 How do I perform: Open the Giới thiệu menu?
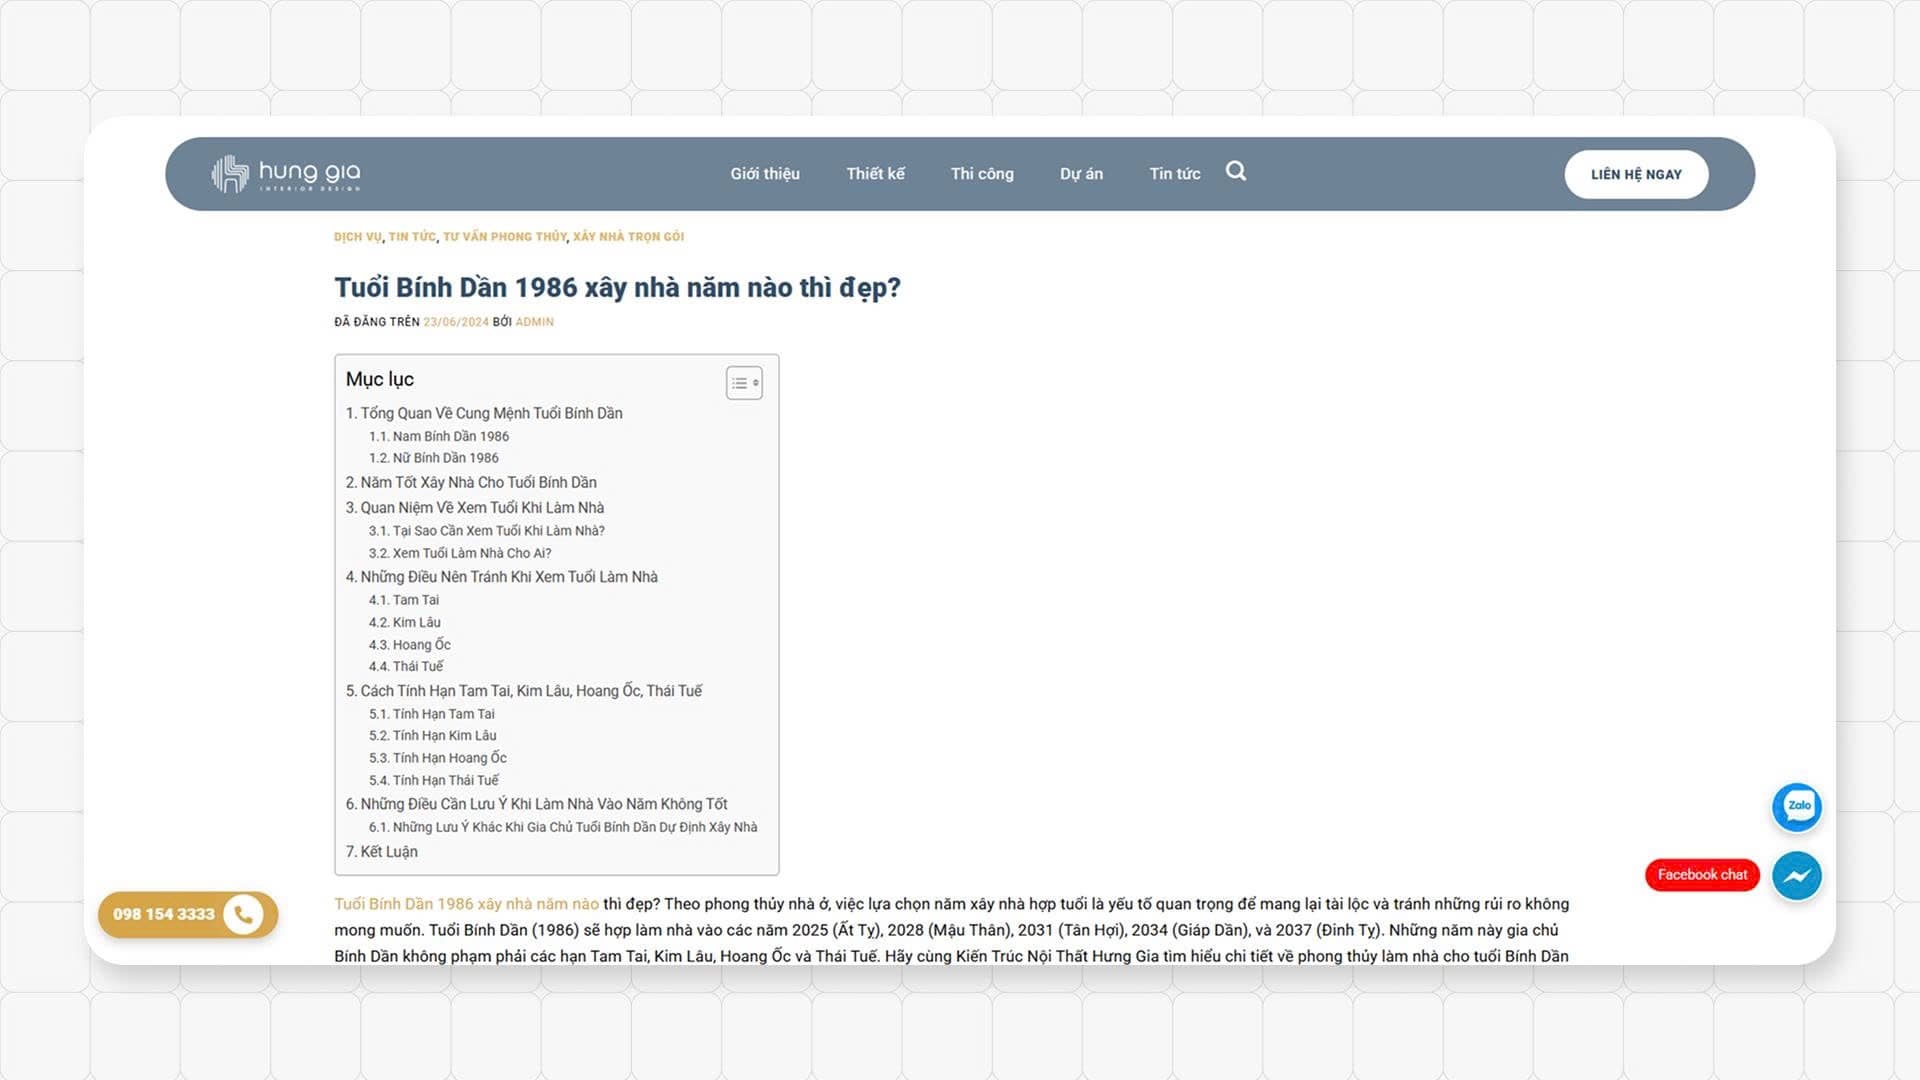tap(765, 174)
